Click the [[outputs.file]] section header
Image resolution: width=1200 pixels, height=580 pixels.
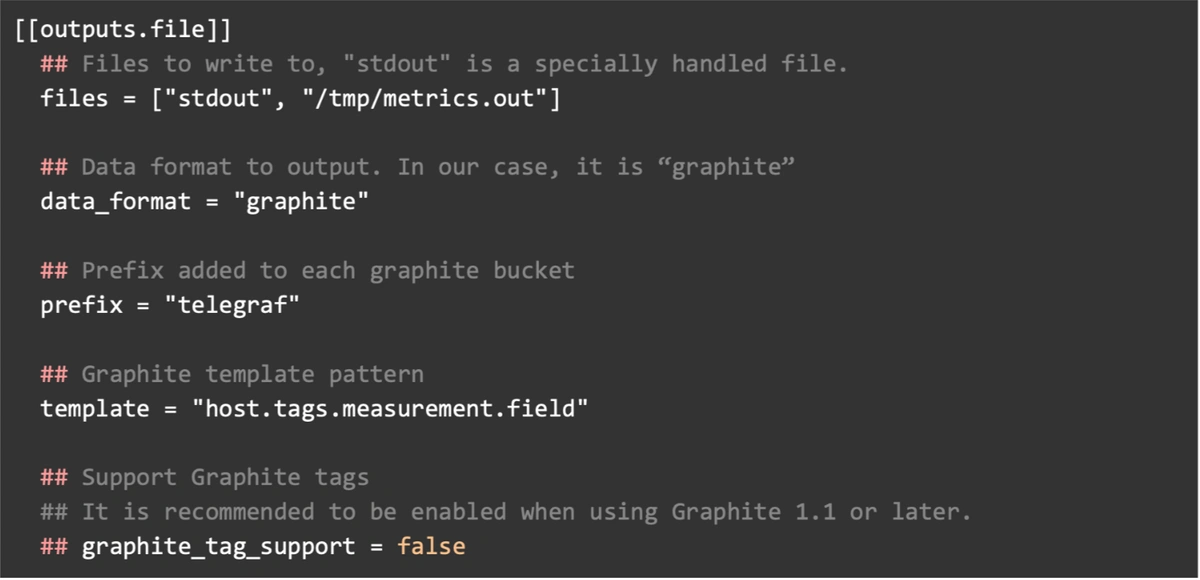click(123, 30)
